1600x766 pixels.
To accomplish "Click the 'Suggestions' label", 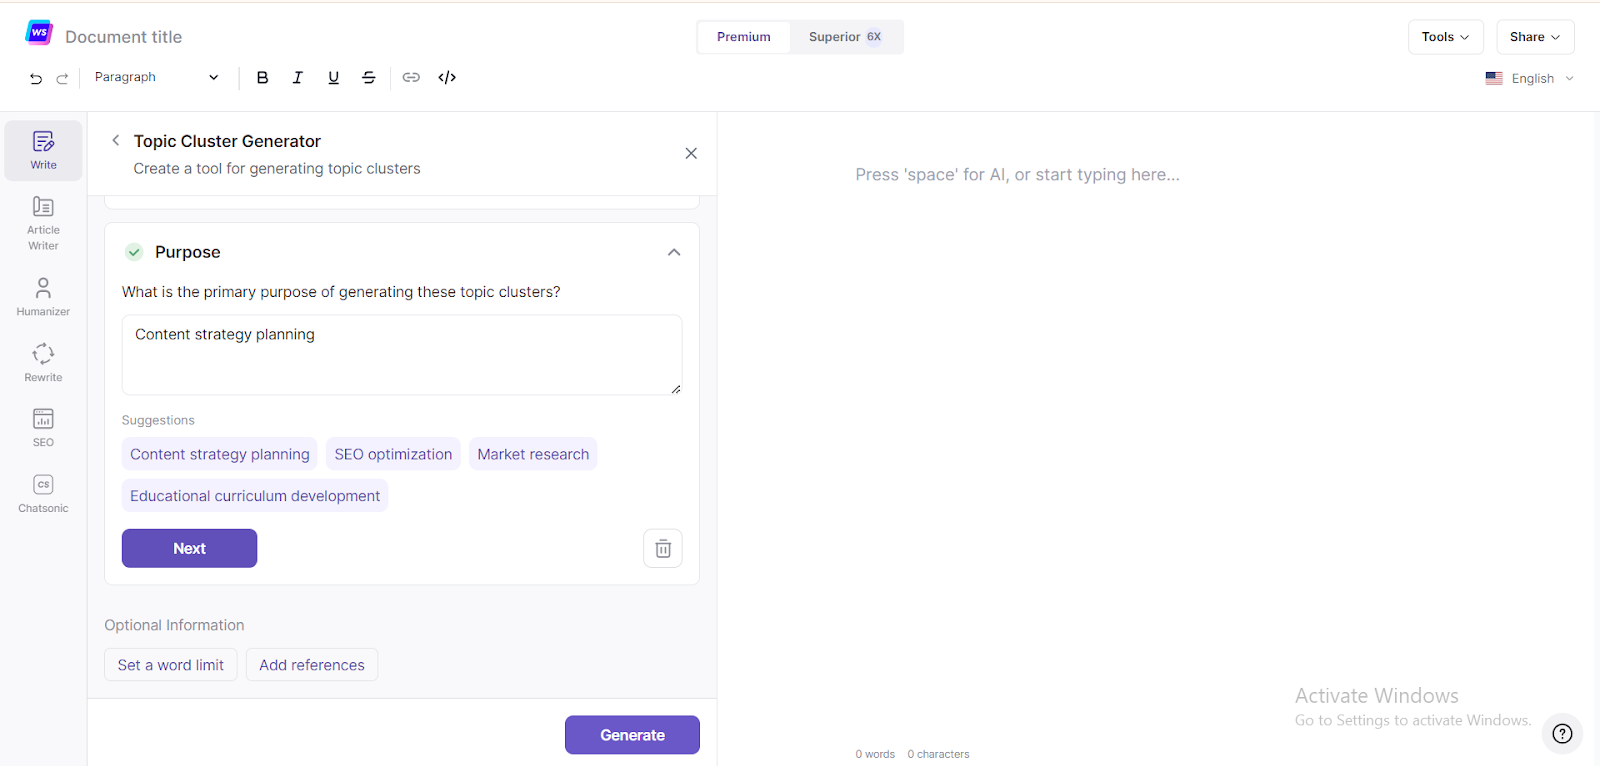I will point(158,420).
